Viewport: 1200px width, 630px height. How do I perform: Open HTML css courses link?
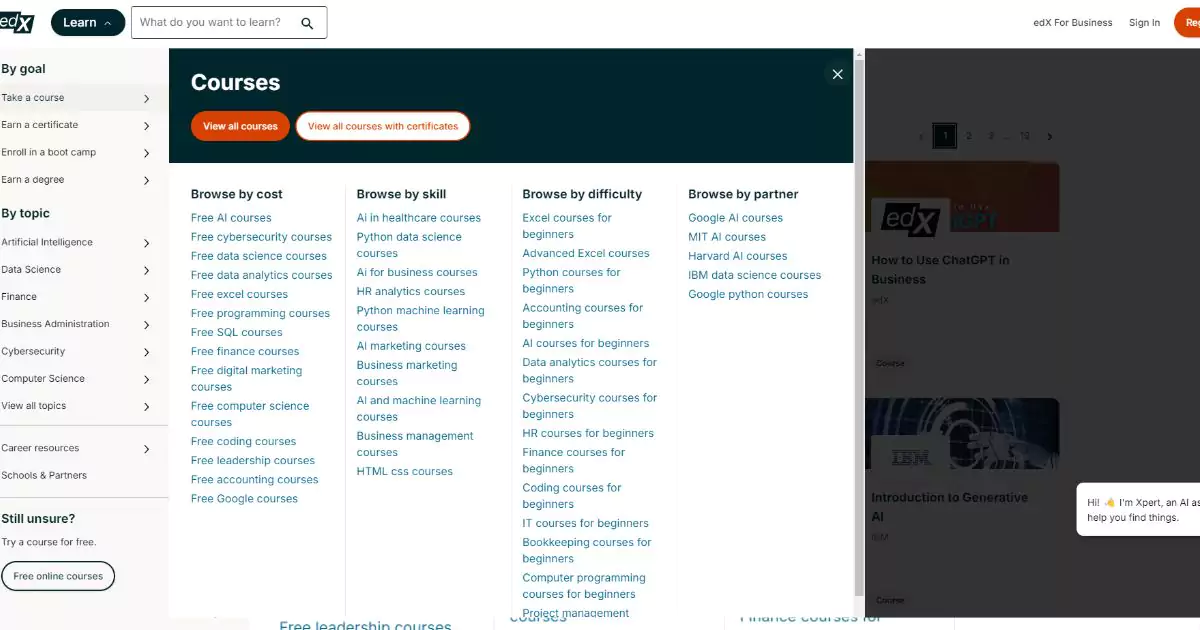point(405,471)
